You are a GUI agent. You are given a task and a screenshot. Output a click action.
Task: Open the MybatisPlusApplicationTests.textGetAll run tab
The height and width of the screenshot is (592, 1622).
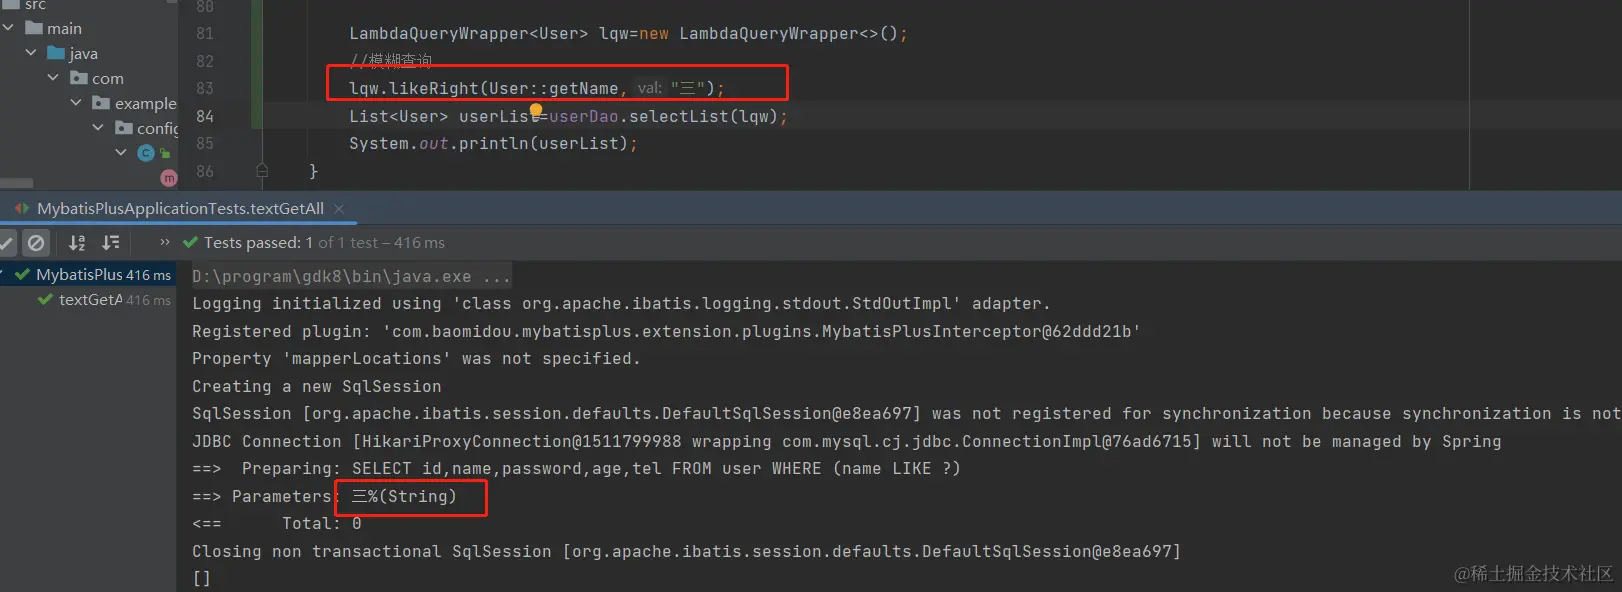tap(180, 208)
